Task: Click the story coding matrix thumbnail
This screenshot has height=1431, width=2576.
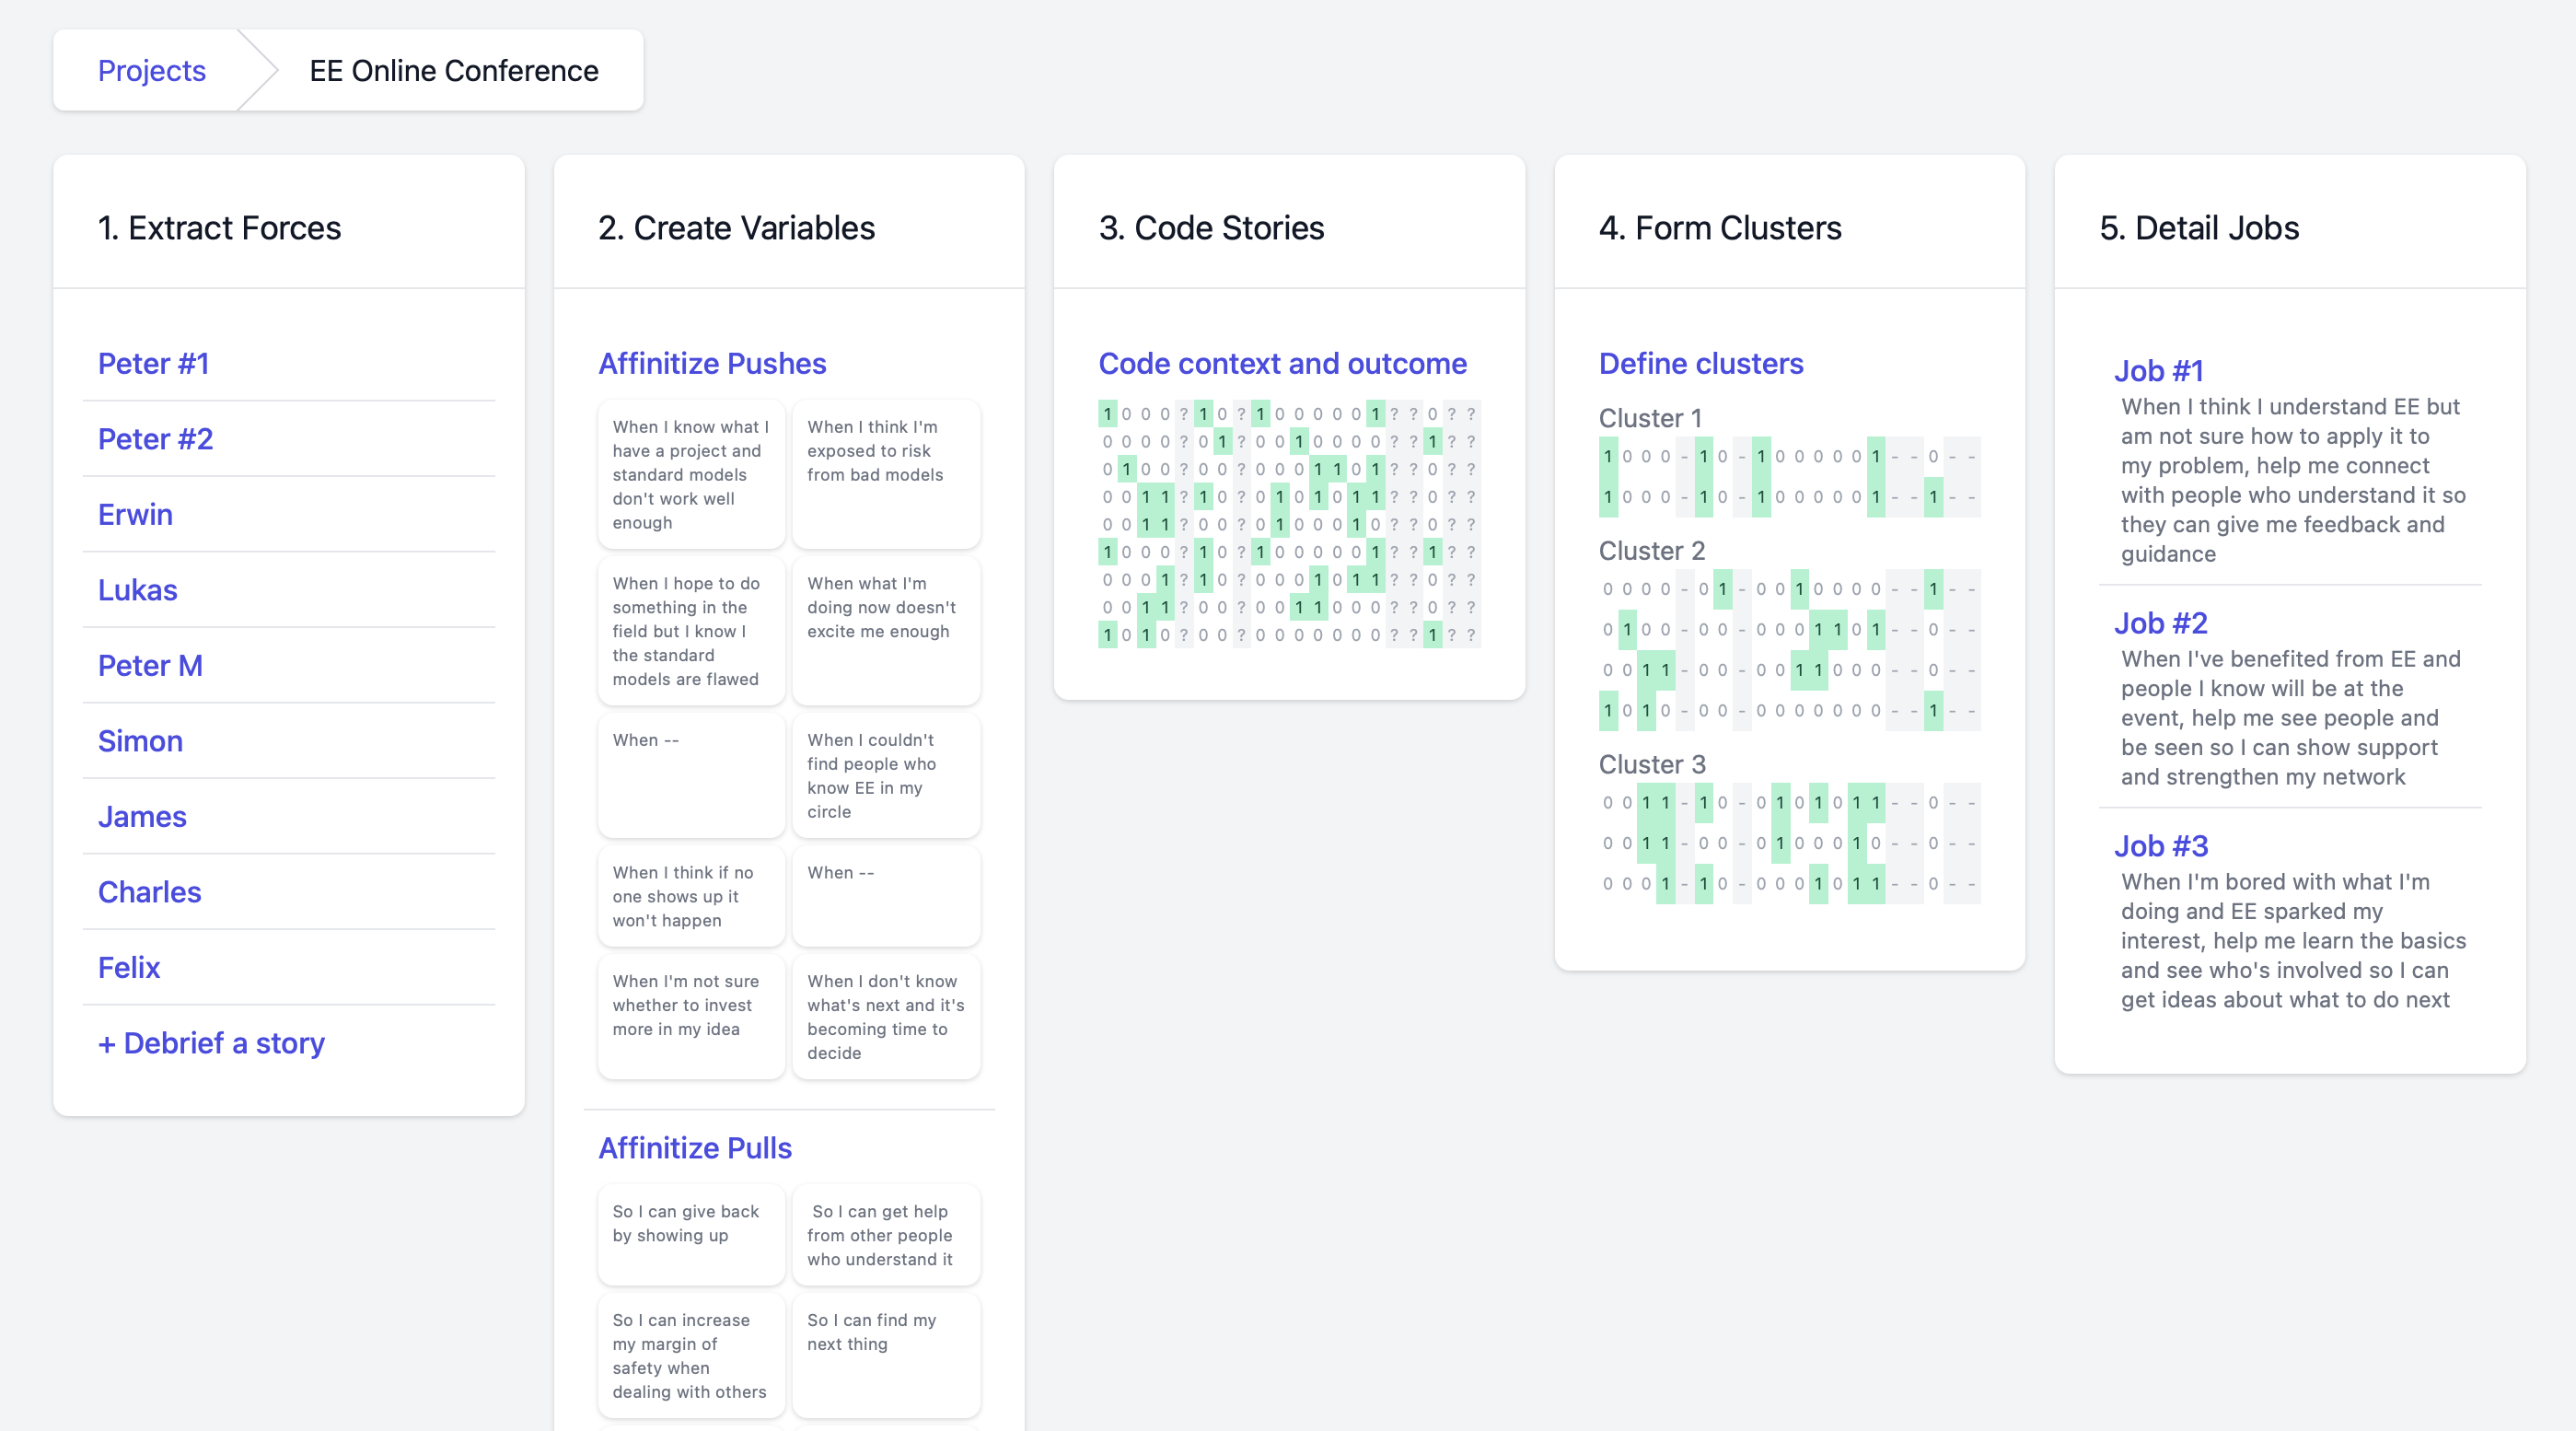Action: coord(1288,524)
